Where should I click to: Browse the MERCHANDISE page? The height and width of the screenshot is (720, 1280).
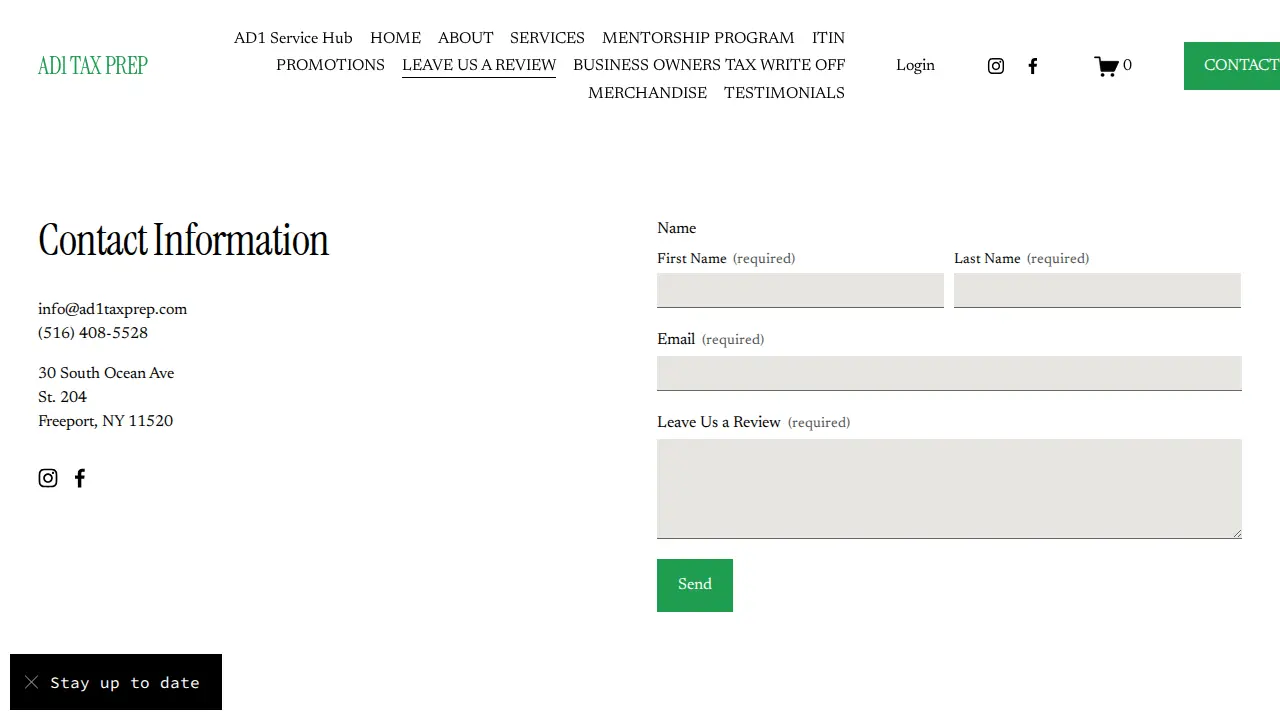point(647,93)
